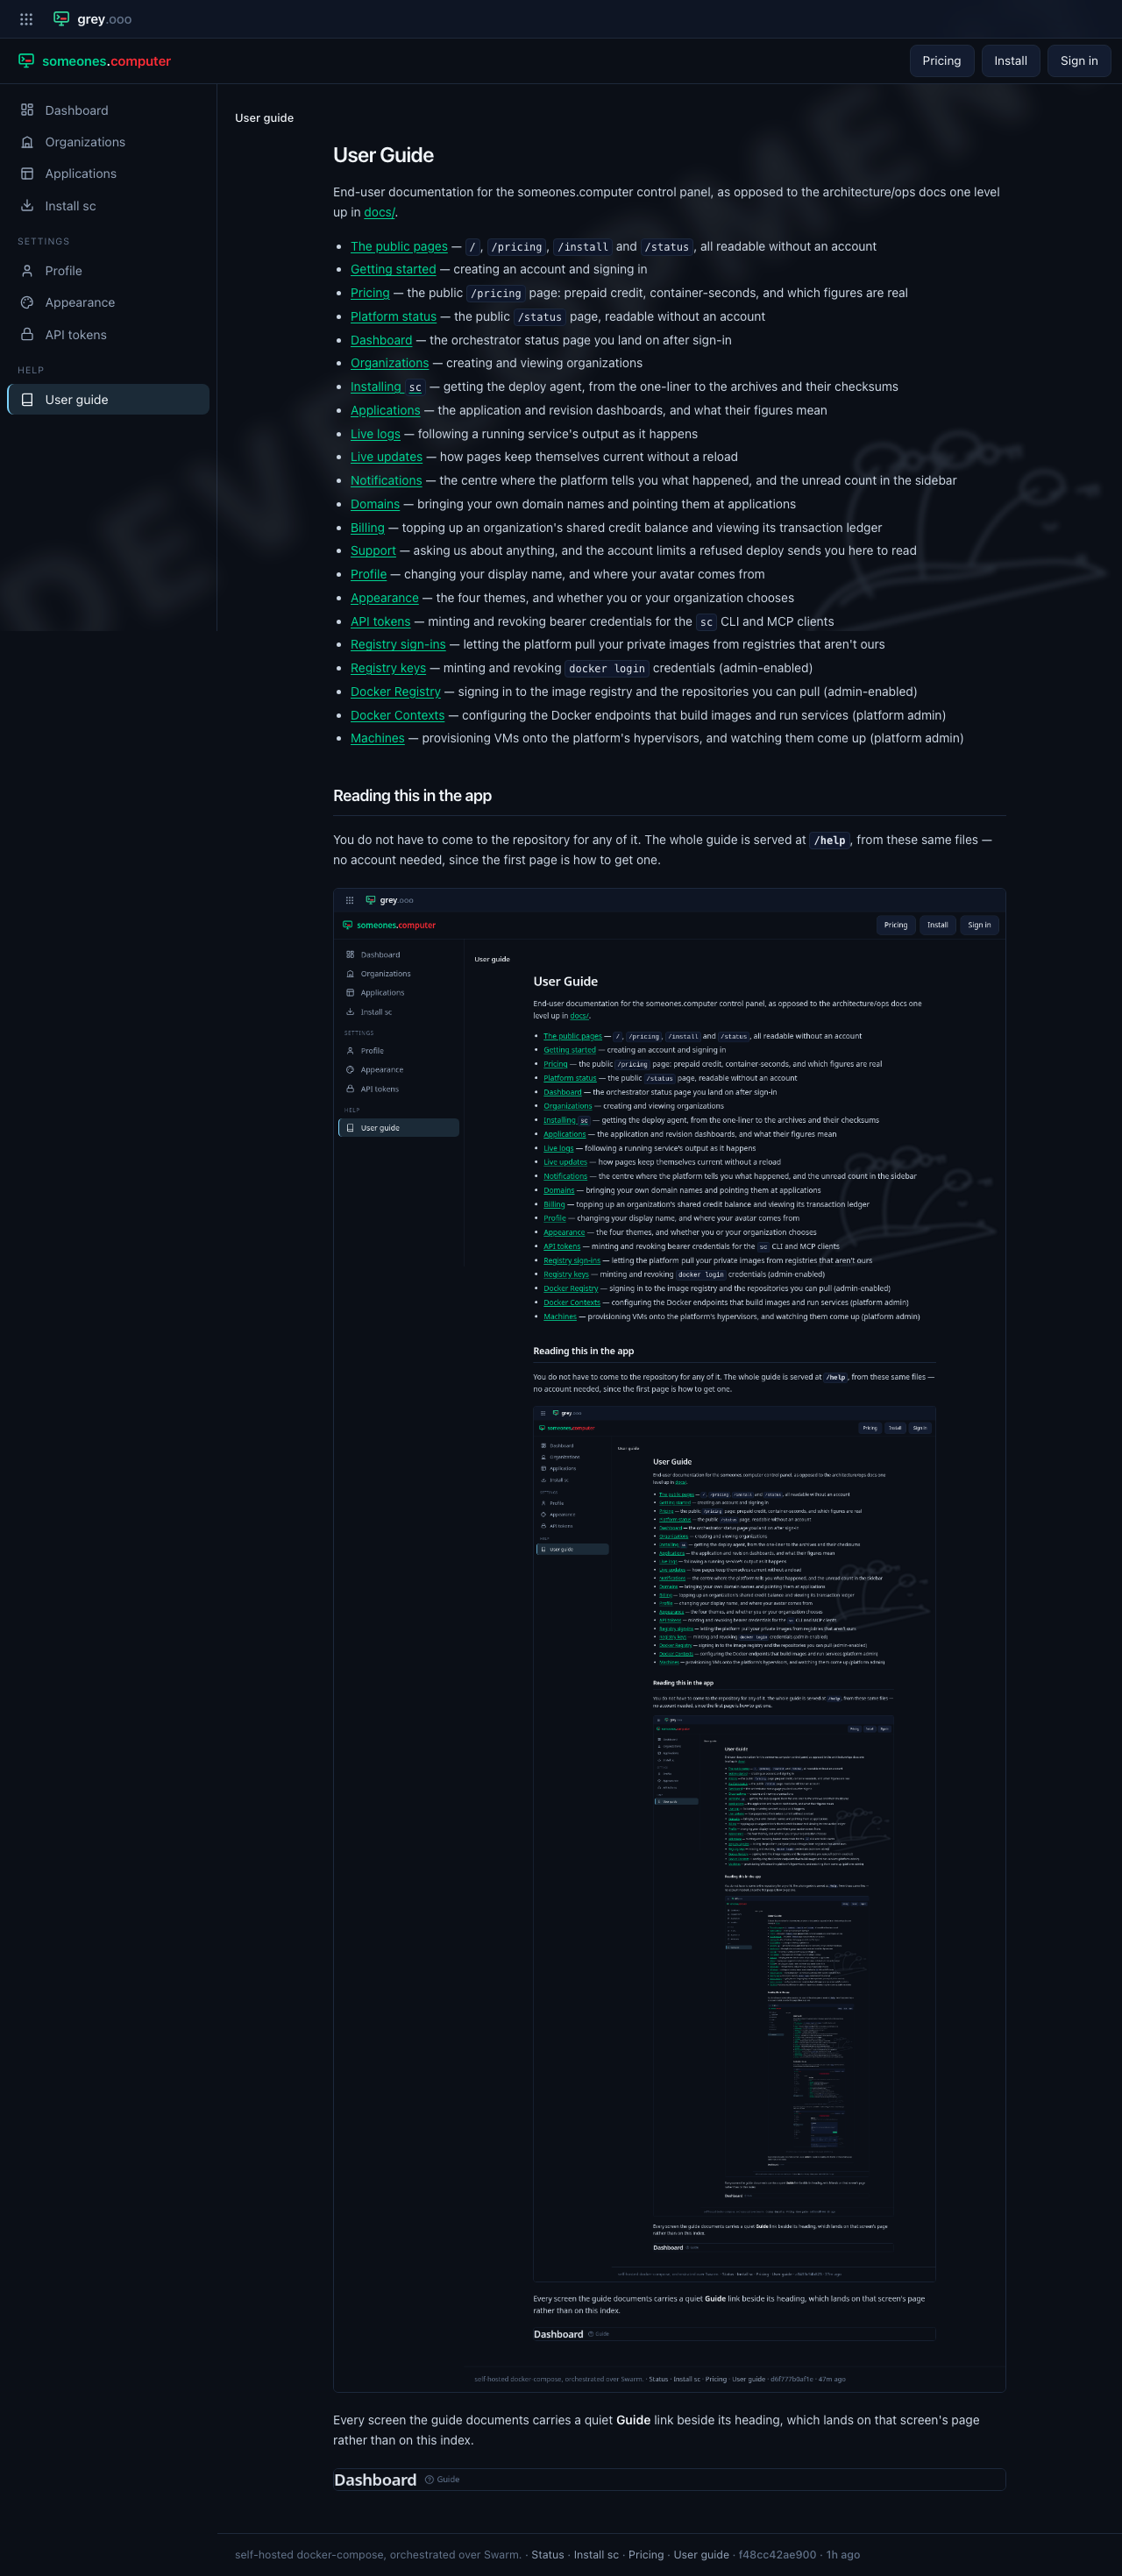The height and width of the screenshot is (2576, 1122).
Task: Click the Install sc download icon
Action: tap(27, 206)
